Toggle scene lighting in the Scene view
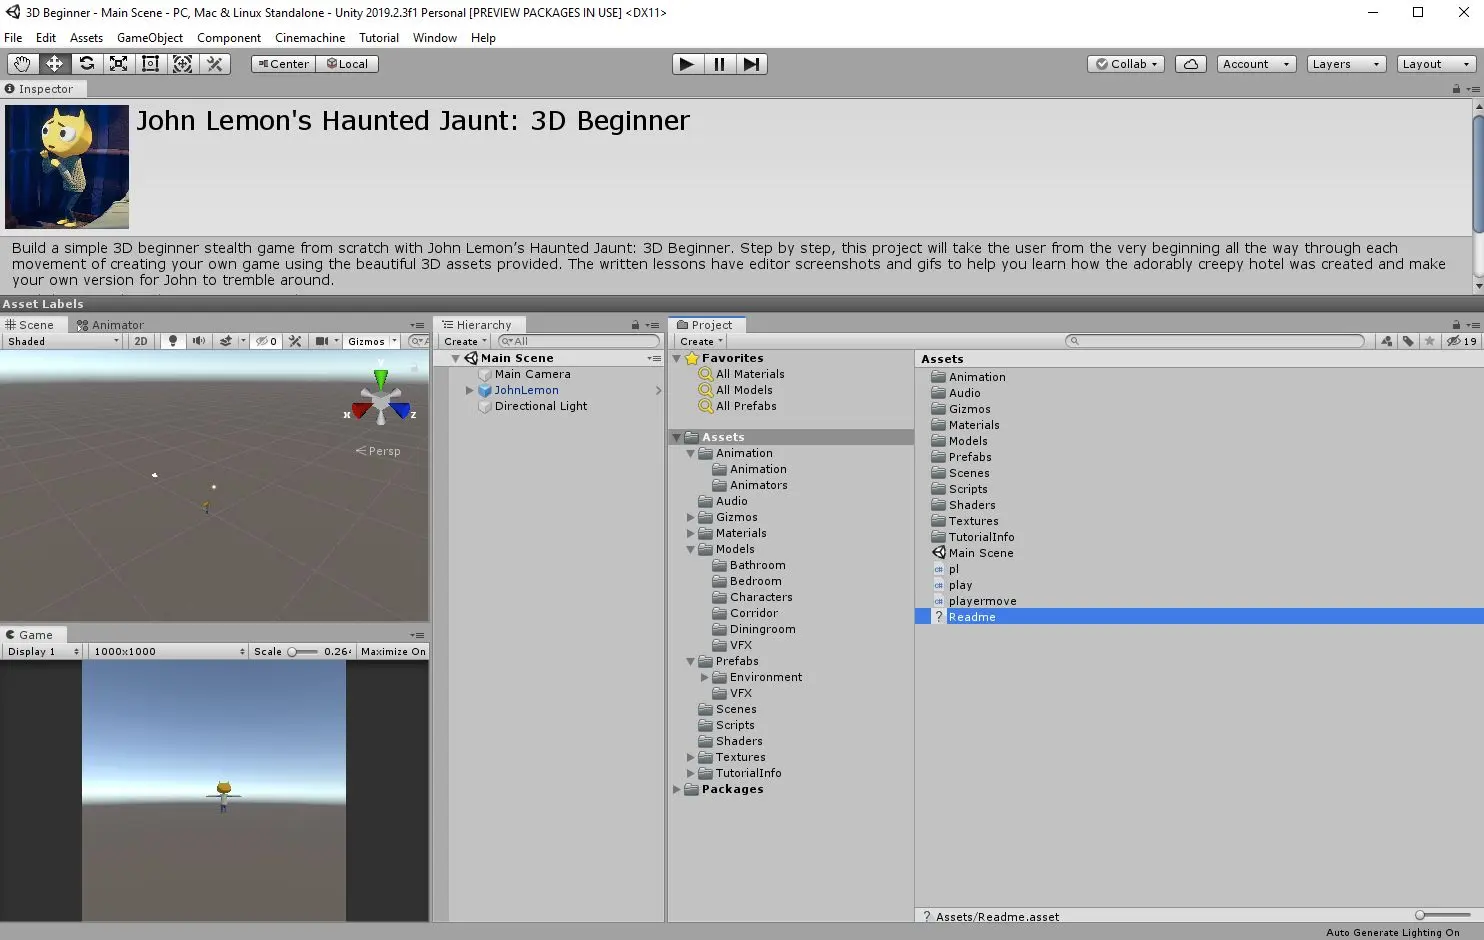The height and width of the screenshot is (940, 1484). (x=173, y=341)
